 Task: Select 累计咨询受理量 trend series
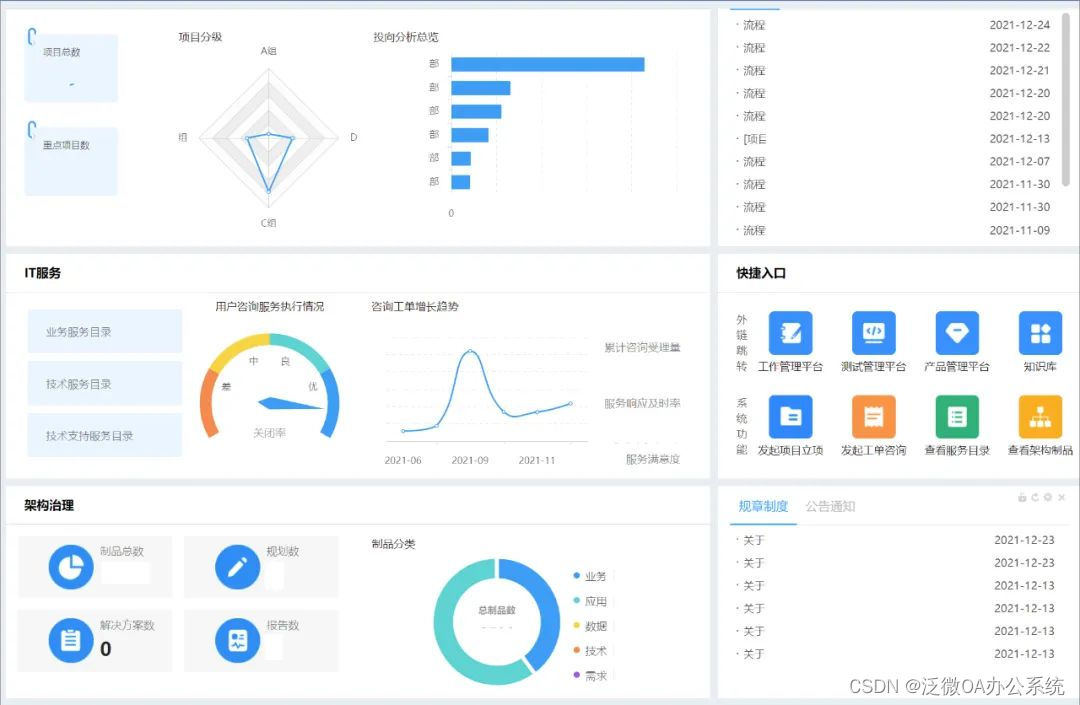tap(643, 348)
